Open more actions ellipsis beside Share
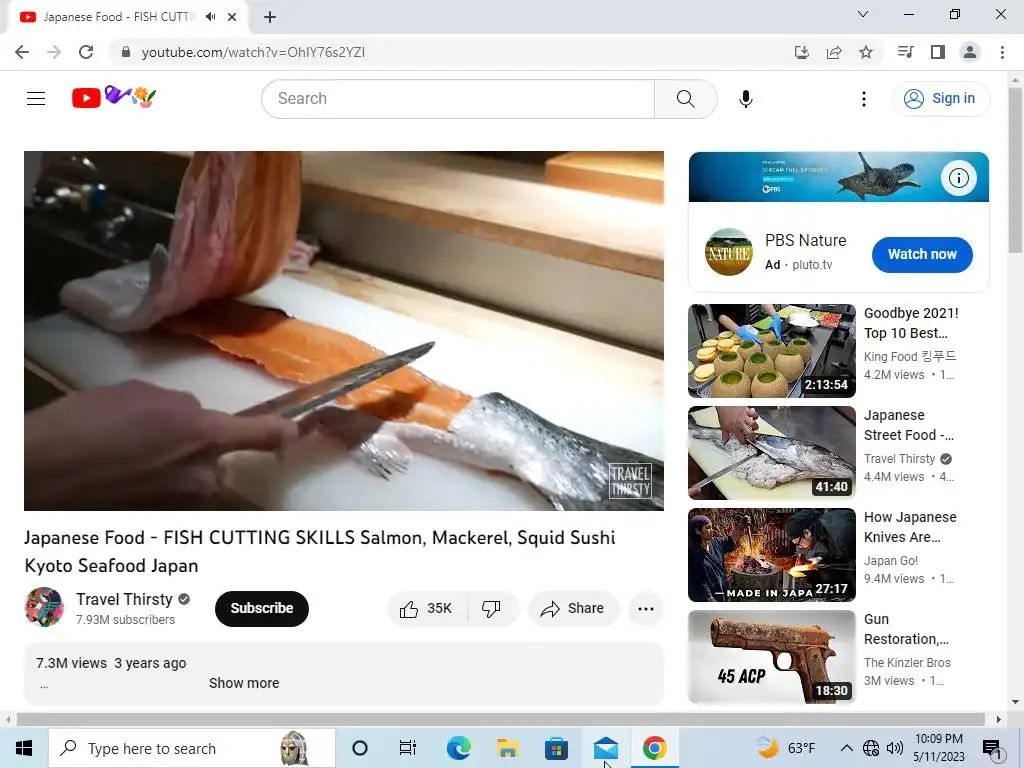Viewport: 1024px width, 768px height. pos(646,609)
